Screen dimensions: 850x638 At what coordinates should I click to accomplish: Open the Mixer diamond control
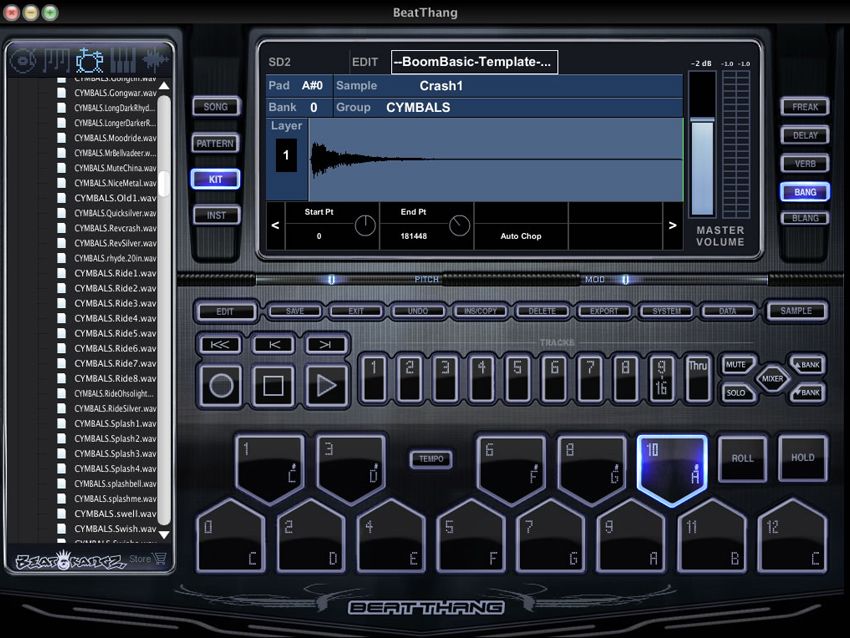(x=773, y=378)
